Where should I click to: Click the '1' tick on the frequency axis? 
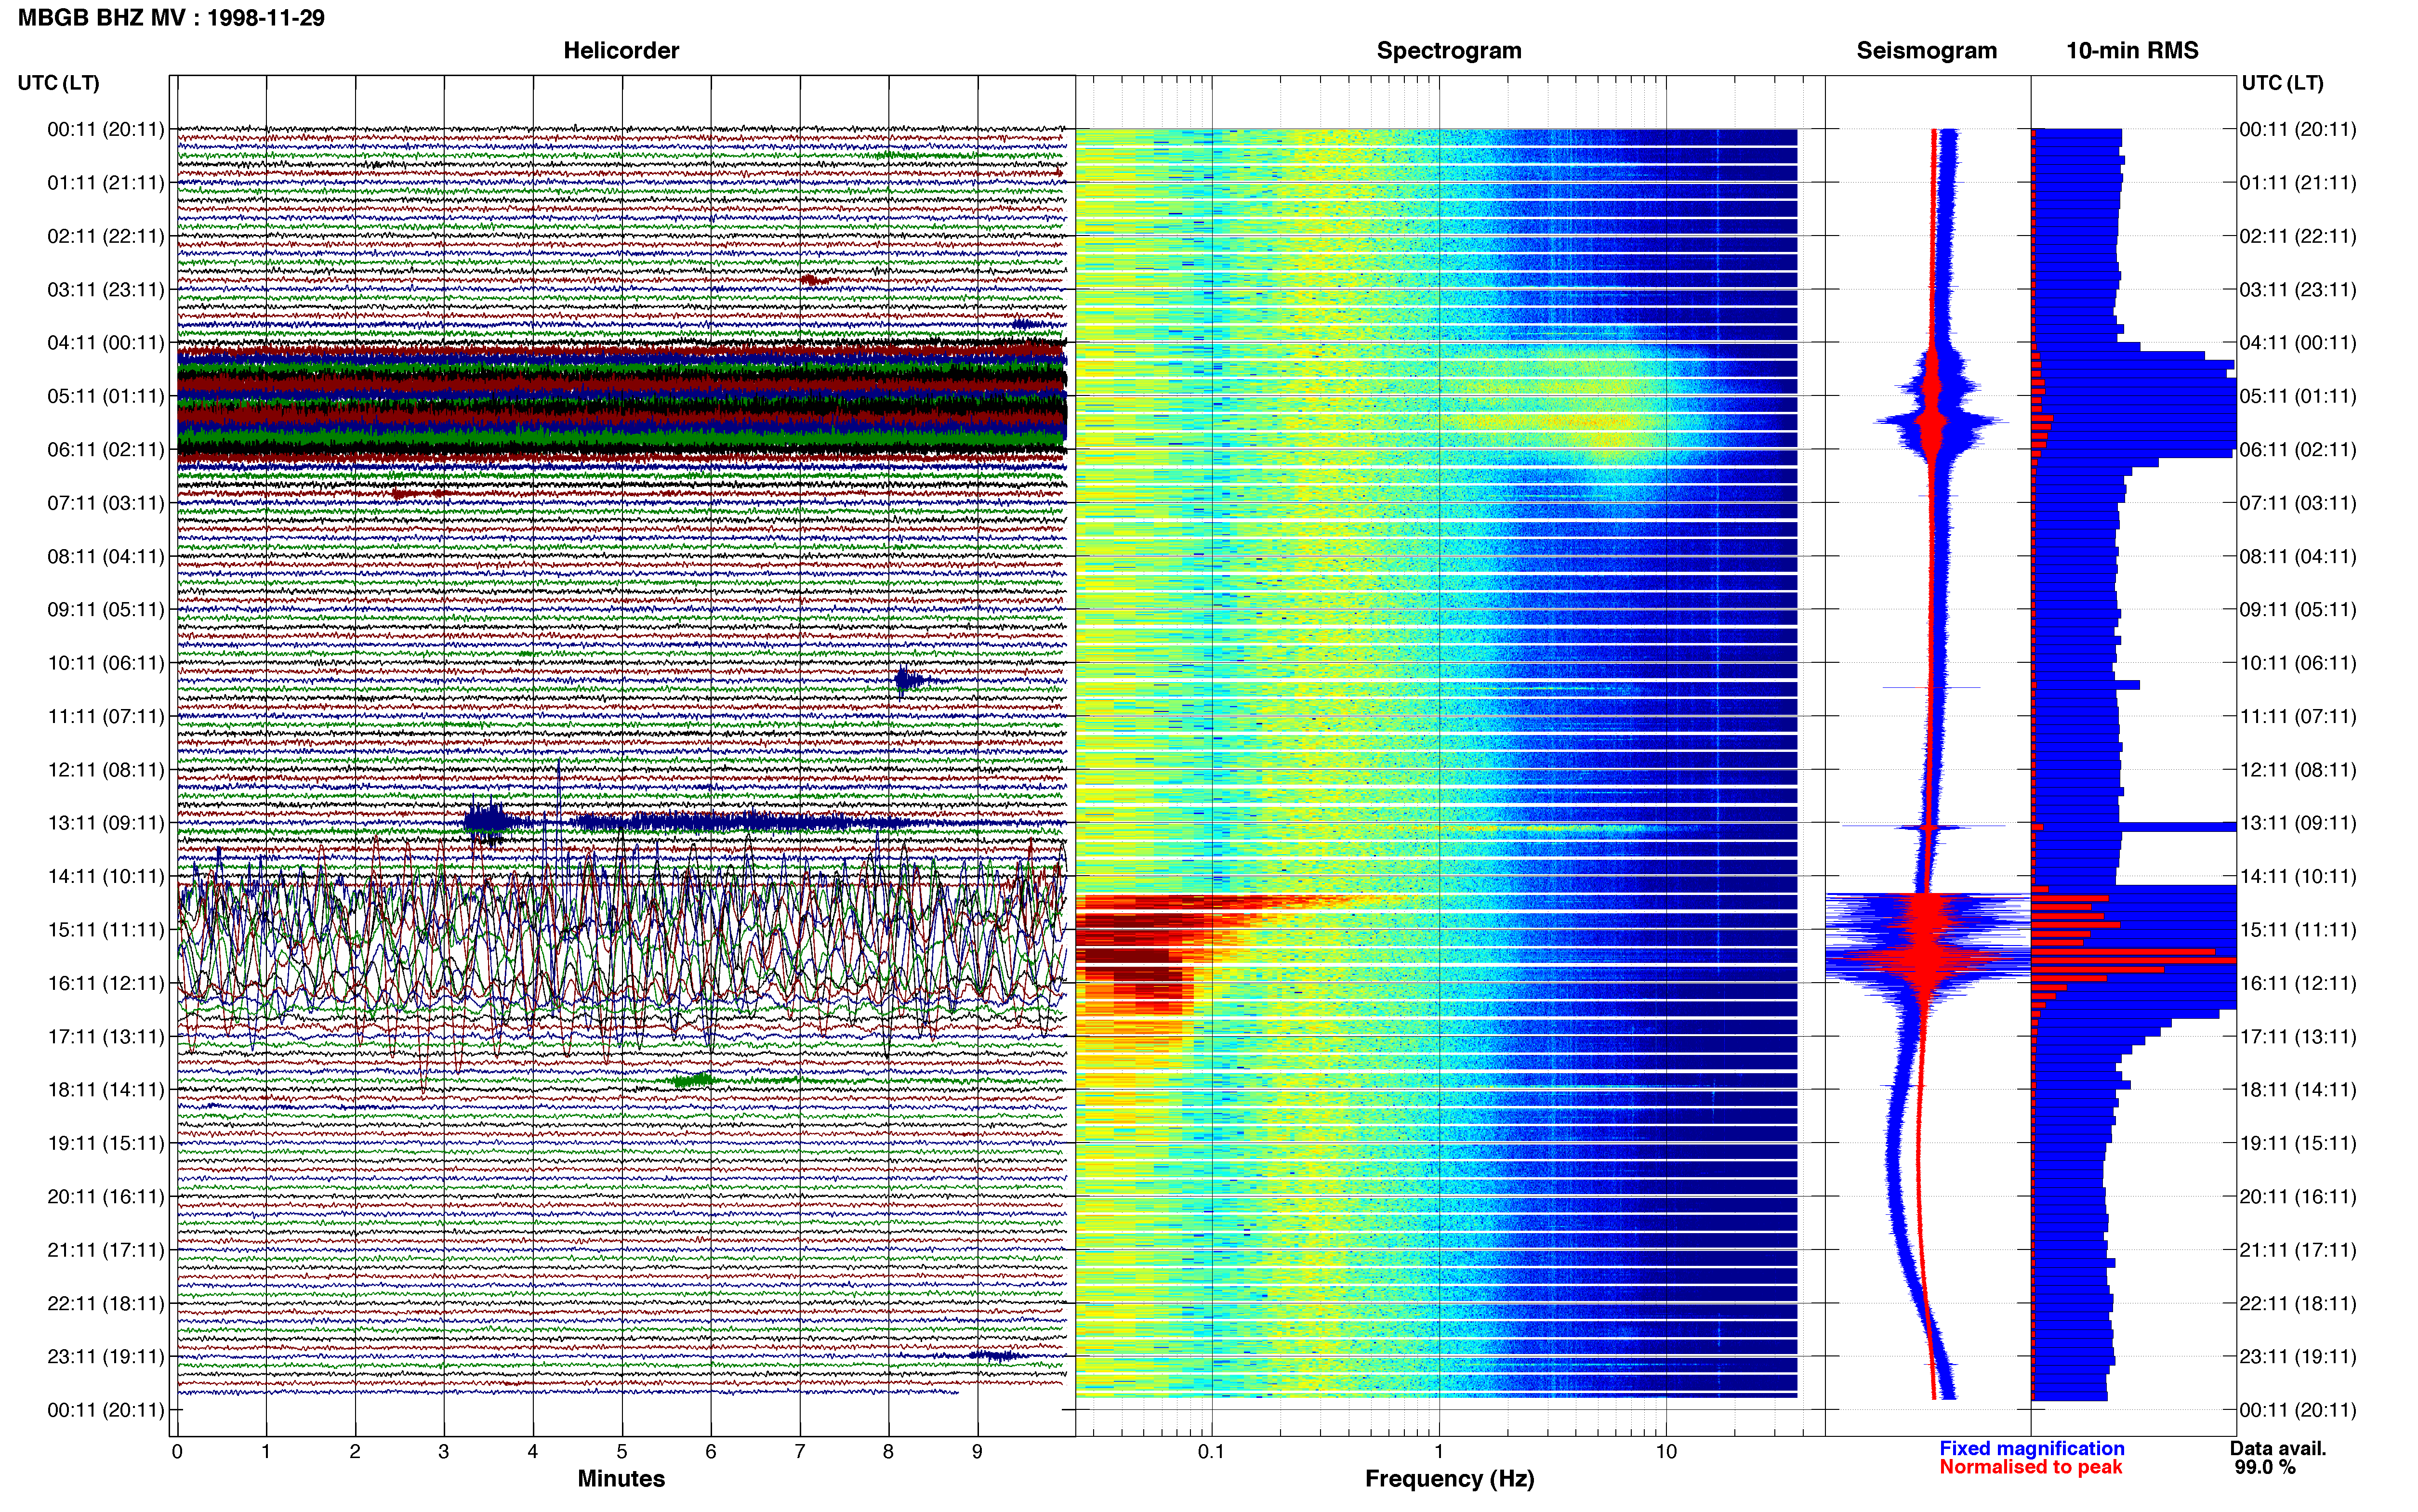pos(1438,1451)
